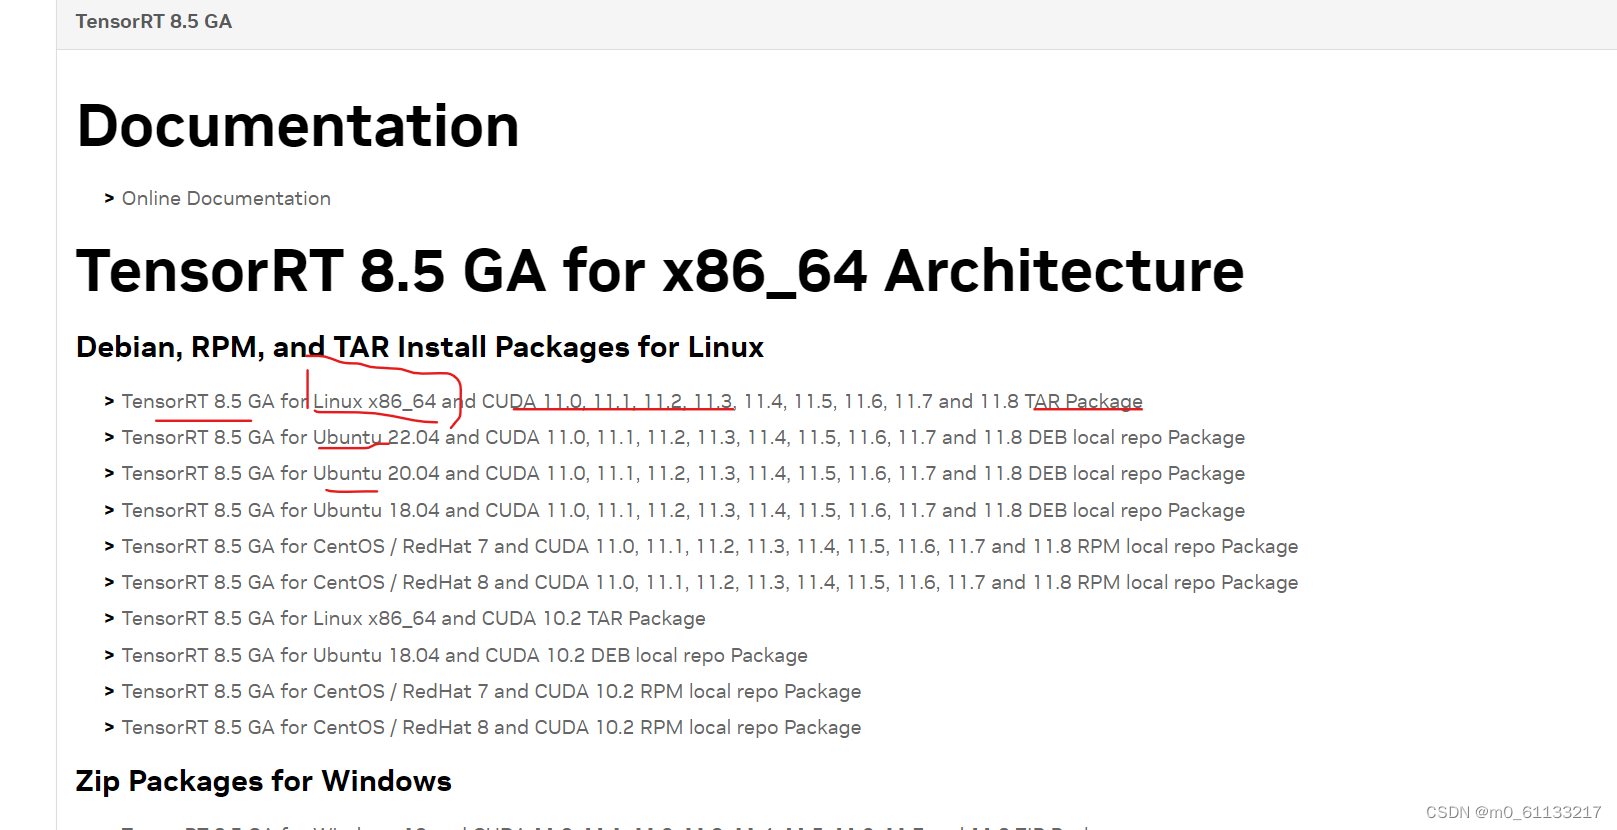
Task: Open Ubuntu 20.04 CUDA 11.x DEB local repo Package
Action: [683, 473]
